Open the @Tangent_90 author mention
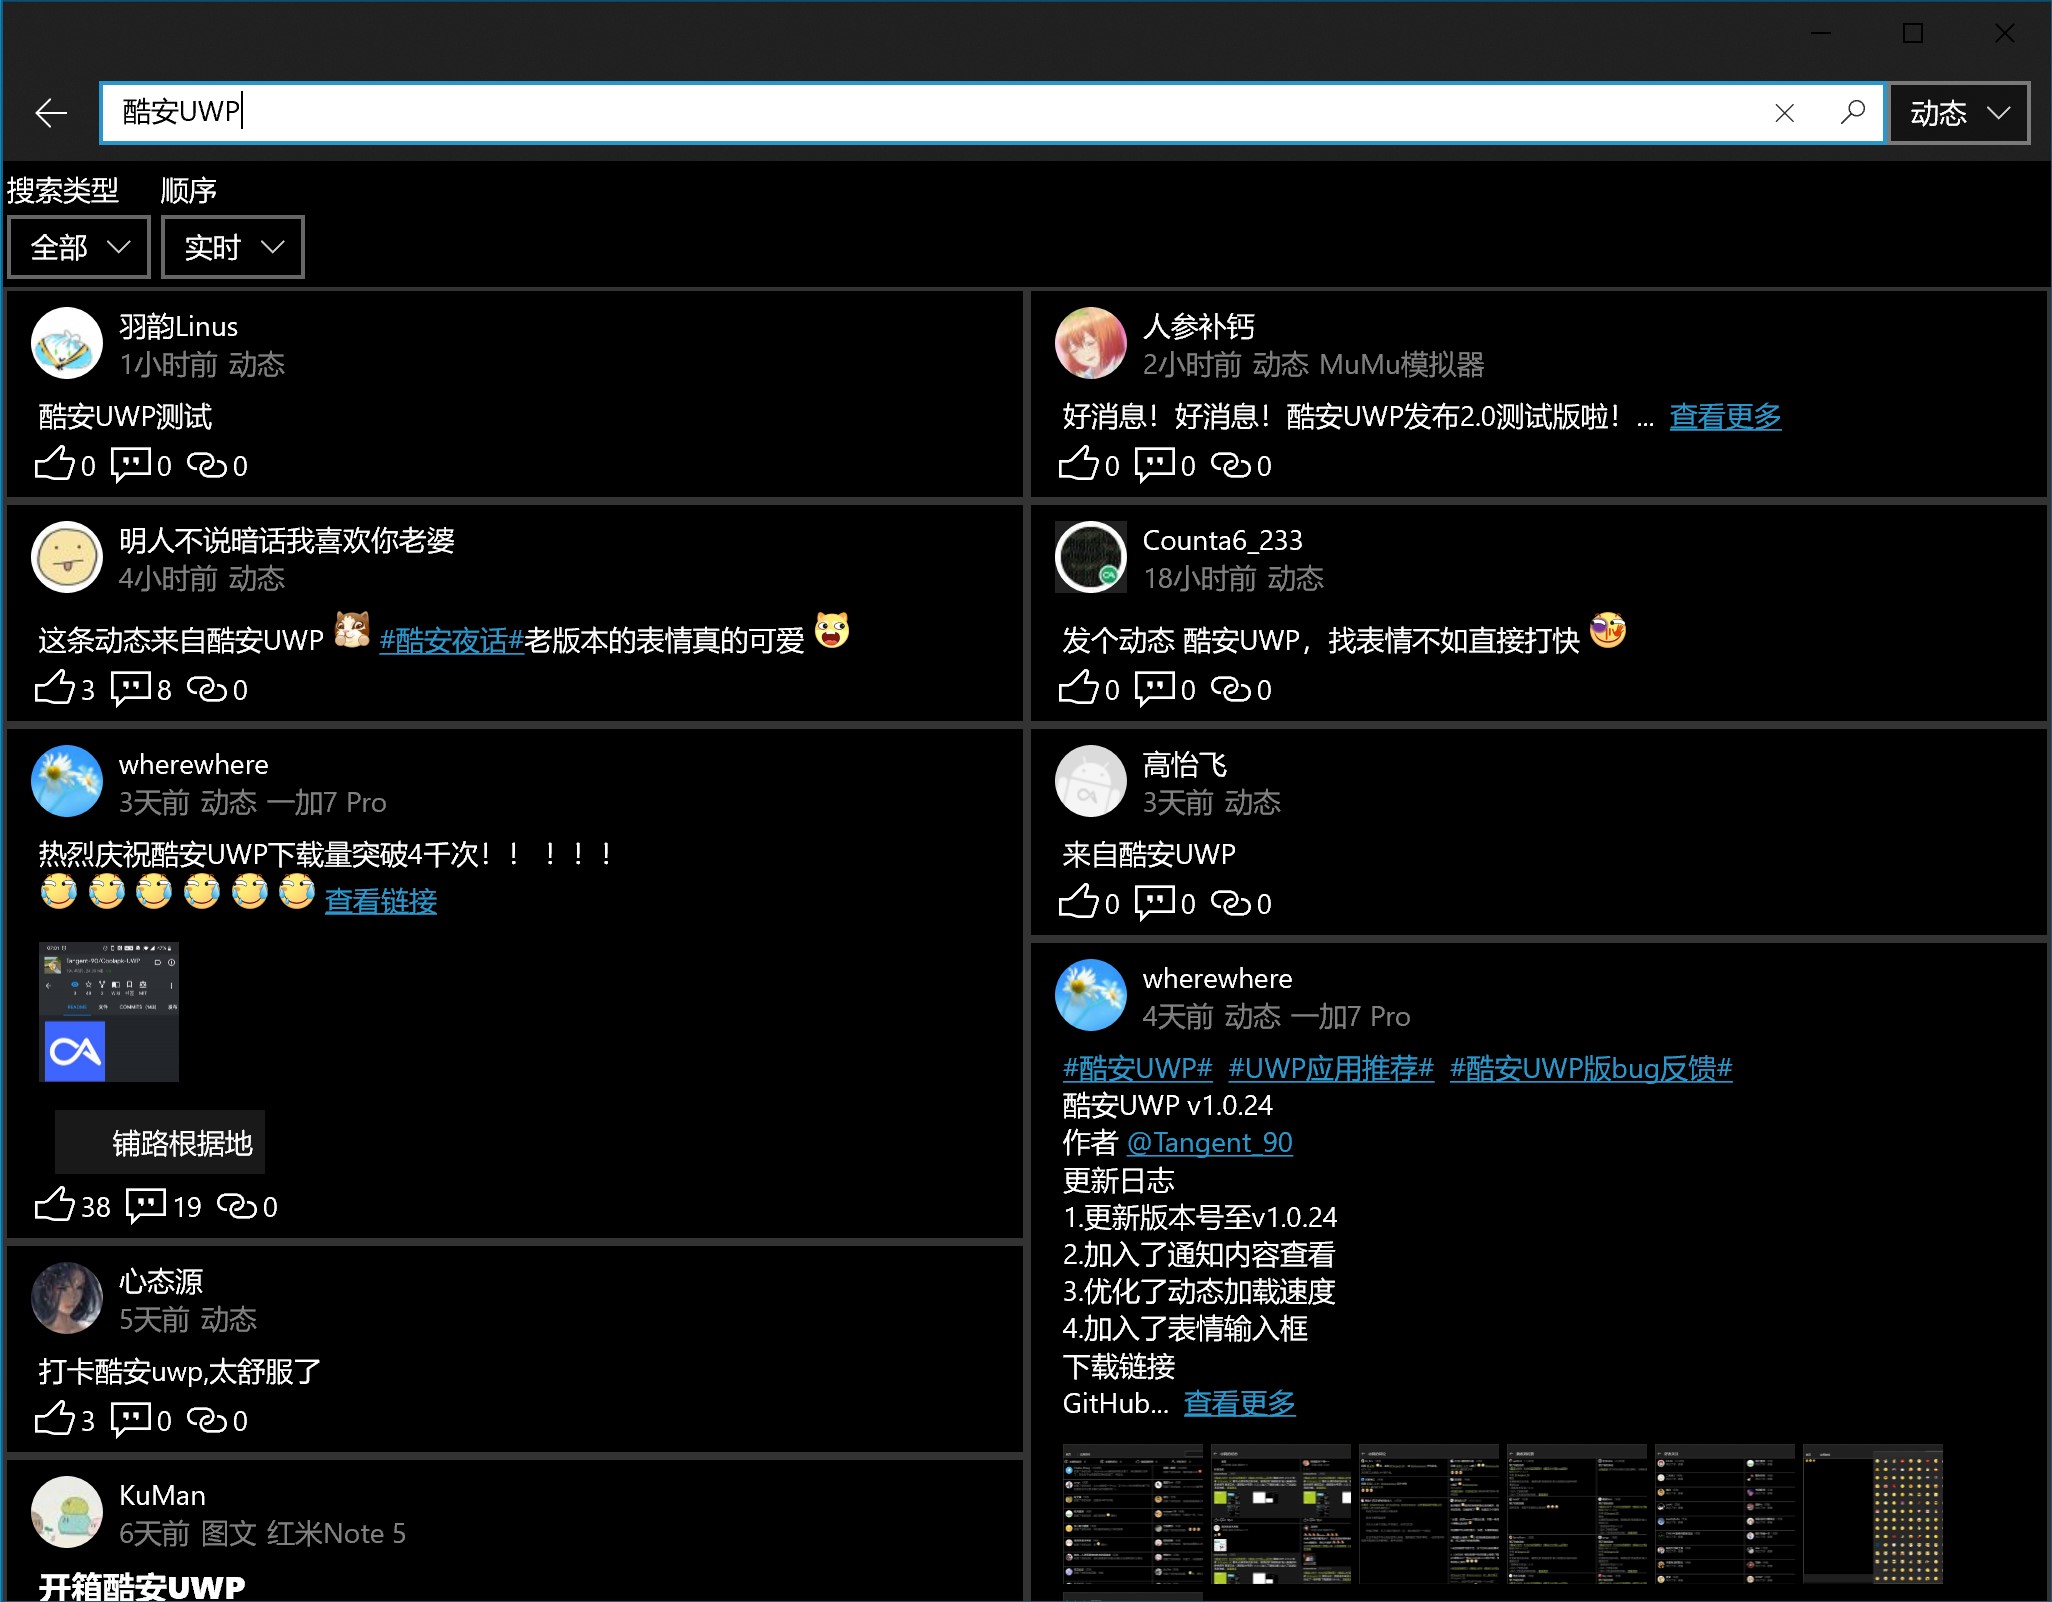The width and height of the screenshot is (2052, 1602). [x=1209, y=1142]
